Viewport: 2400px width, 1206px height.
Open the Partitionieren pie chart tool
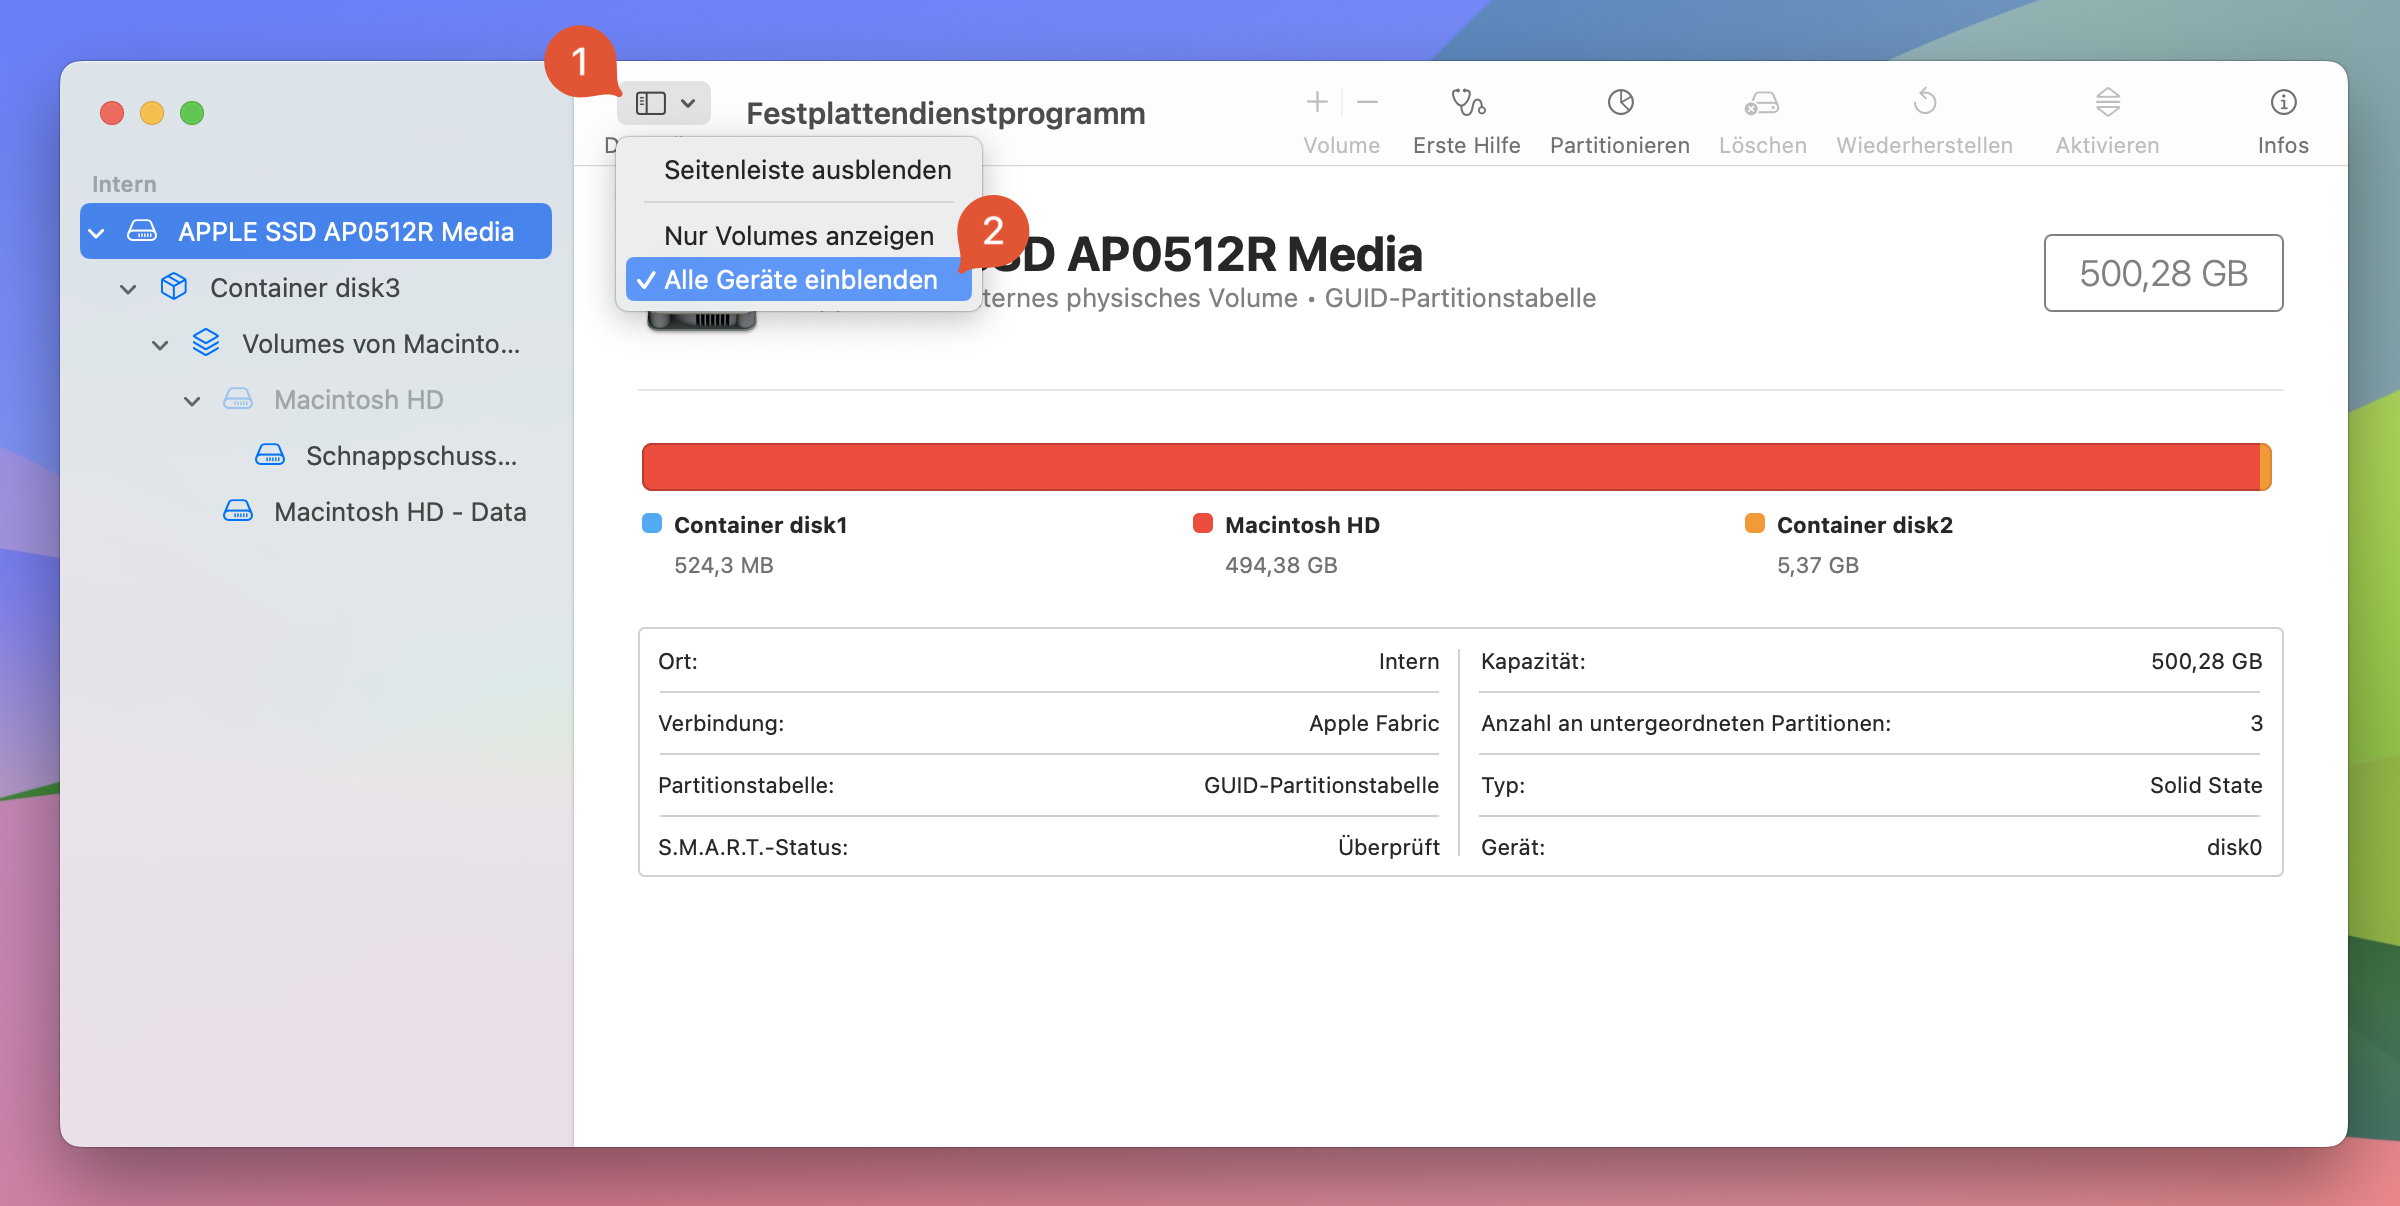click(1620, 103)
